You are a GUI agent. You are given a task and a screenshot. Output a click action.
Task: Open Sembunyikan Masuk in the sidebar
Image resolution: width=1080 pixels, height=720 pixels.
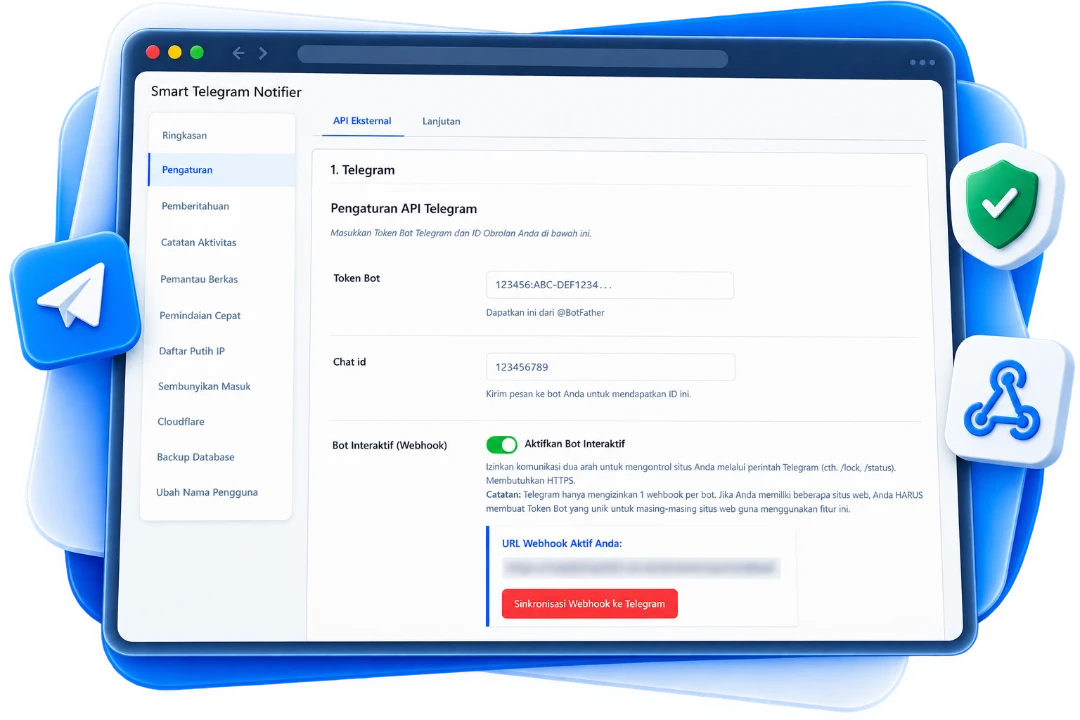pos(217,387)
